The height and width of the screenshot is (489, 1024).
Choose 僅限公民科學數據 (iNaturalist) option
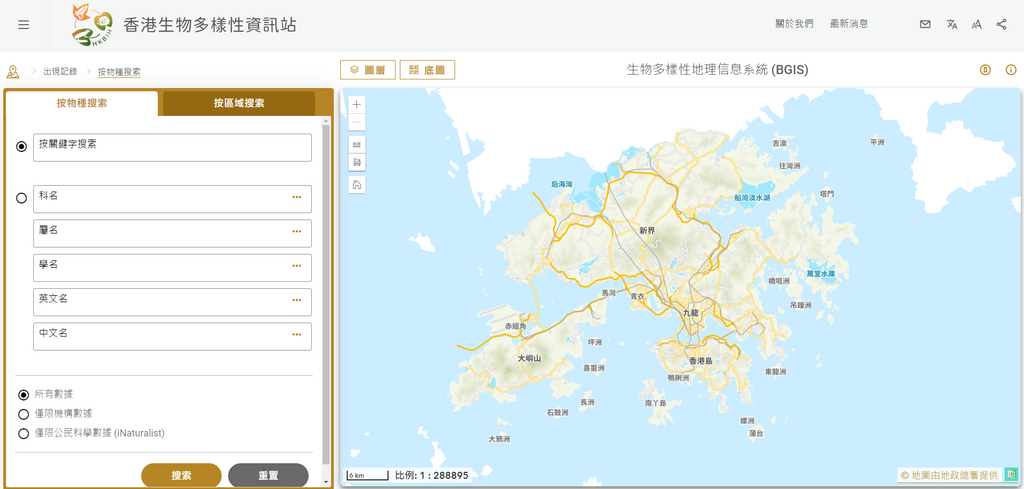pyautogui.click(x=24, y=434)
